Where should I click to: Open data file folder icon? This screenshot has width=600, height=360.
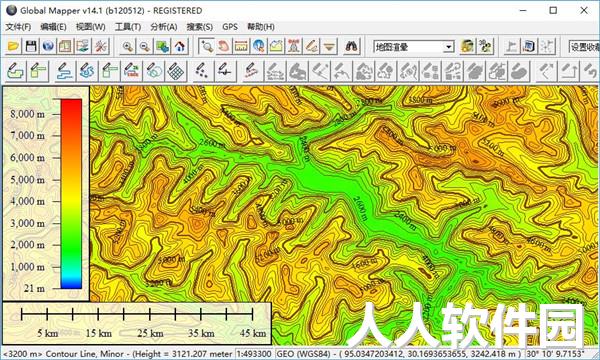coord(13,47)
